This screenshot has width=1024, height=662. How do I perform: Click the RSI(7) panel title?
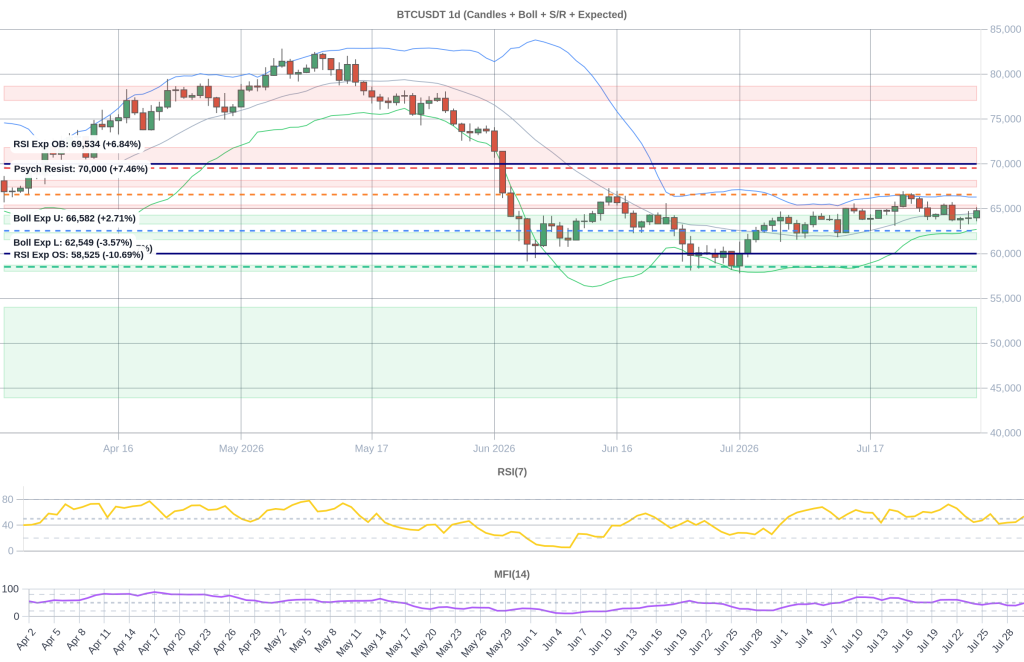pyautogui.click(x=512, y=471)
